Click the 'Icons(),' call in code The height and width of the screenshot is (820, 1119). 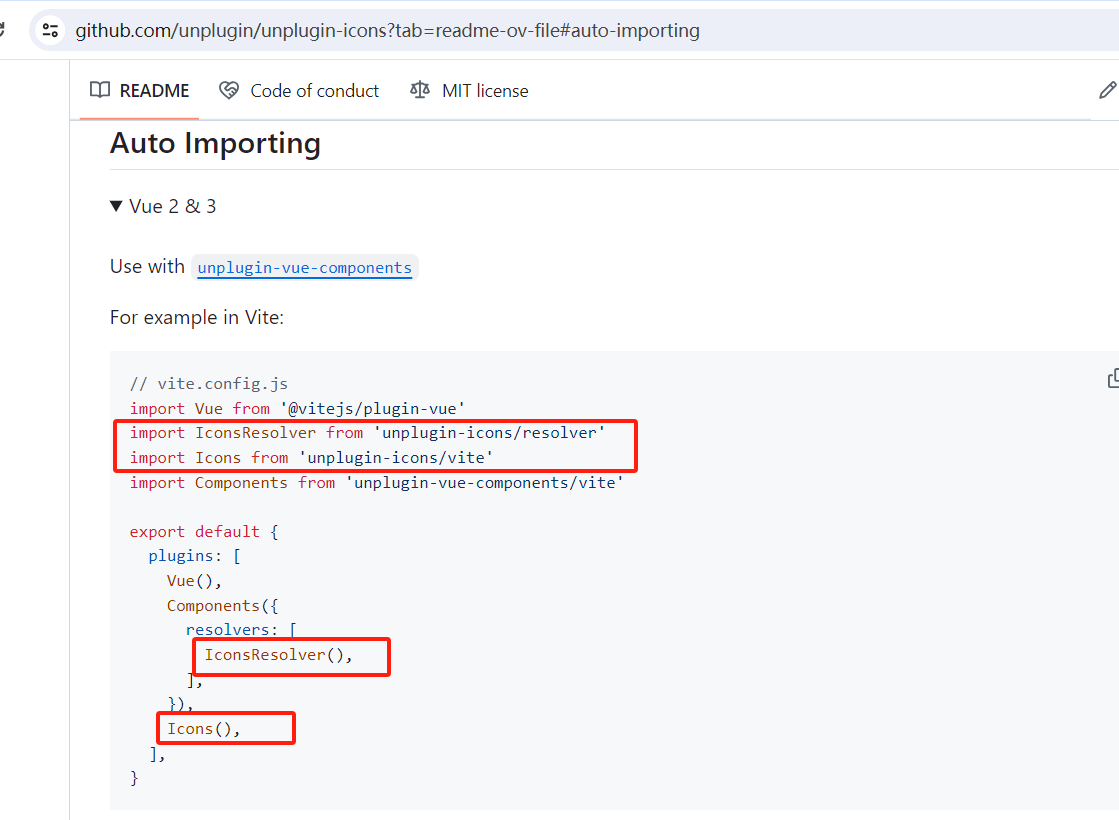click(203, 729)
